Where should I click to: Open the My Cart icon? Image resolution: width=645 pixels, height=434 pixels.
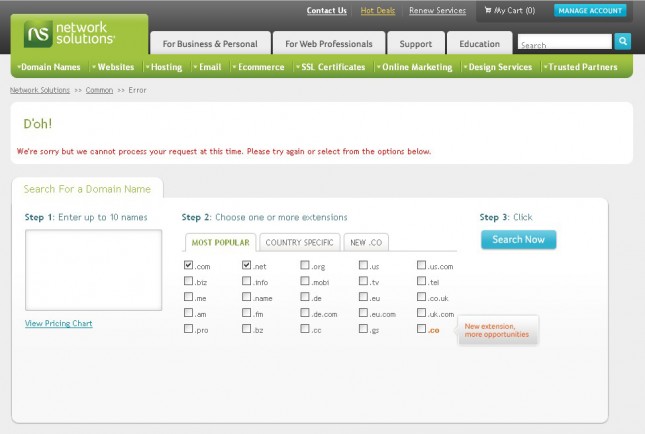click(x=489, y=11)
